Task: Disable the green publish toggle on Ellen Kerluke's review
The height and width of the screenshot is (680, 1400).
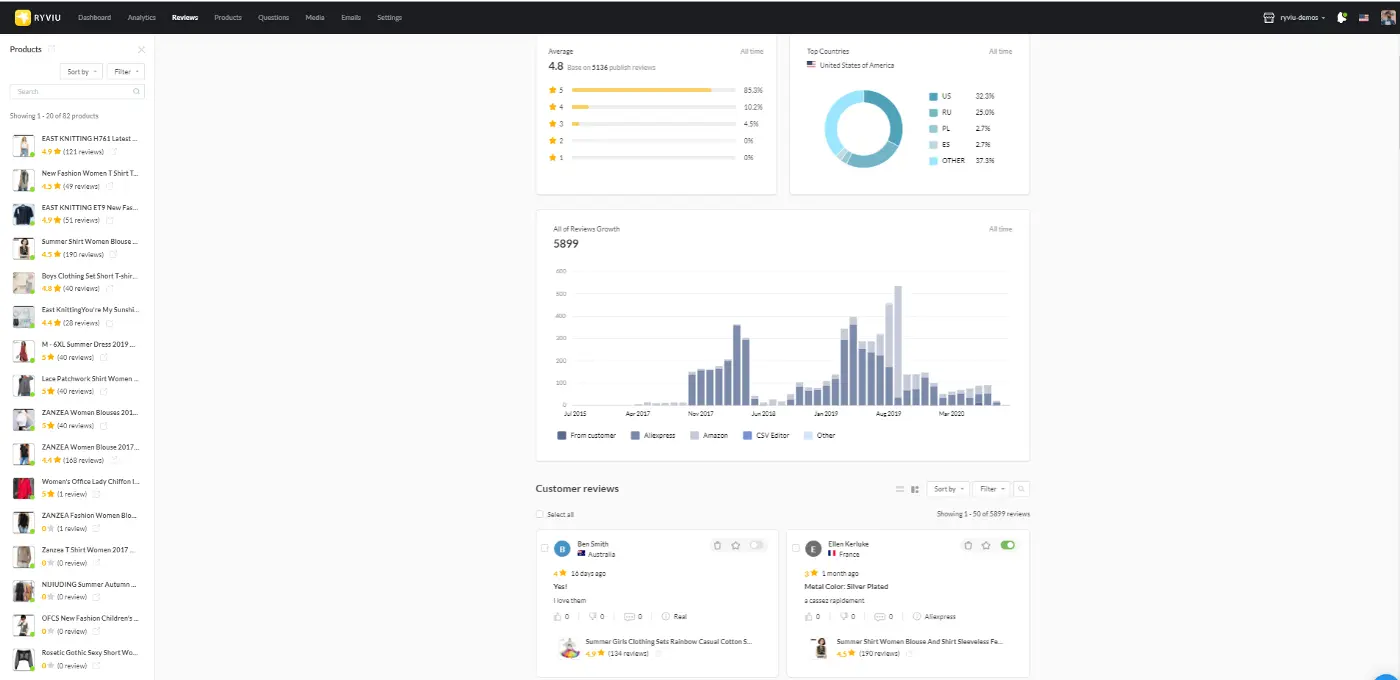Action: coord(1008,545)
